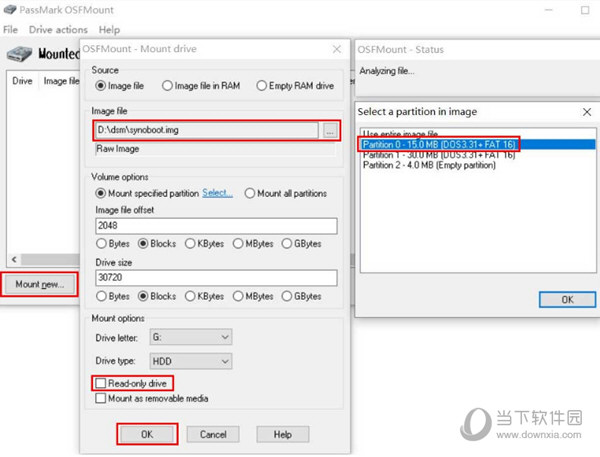The image size is (600, 457).
Task: Set offset unit to Bytes
Action: pos(101,243)
